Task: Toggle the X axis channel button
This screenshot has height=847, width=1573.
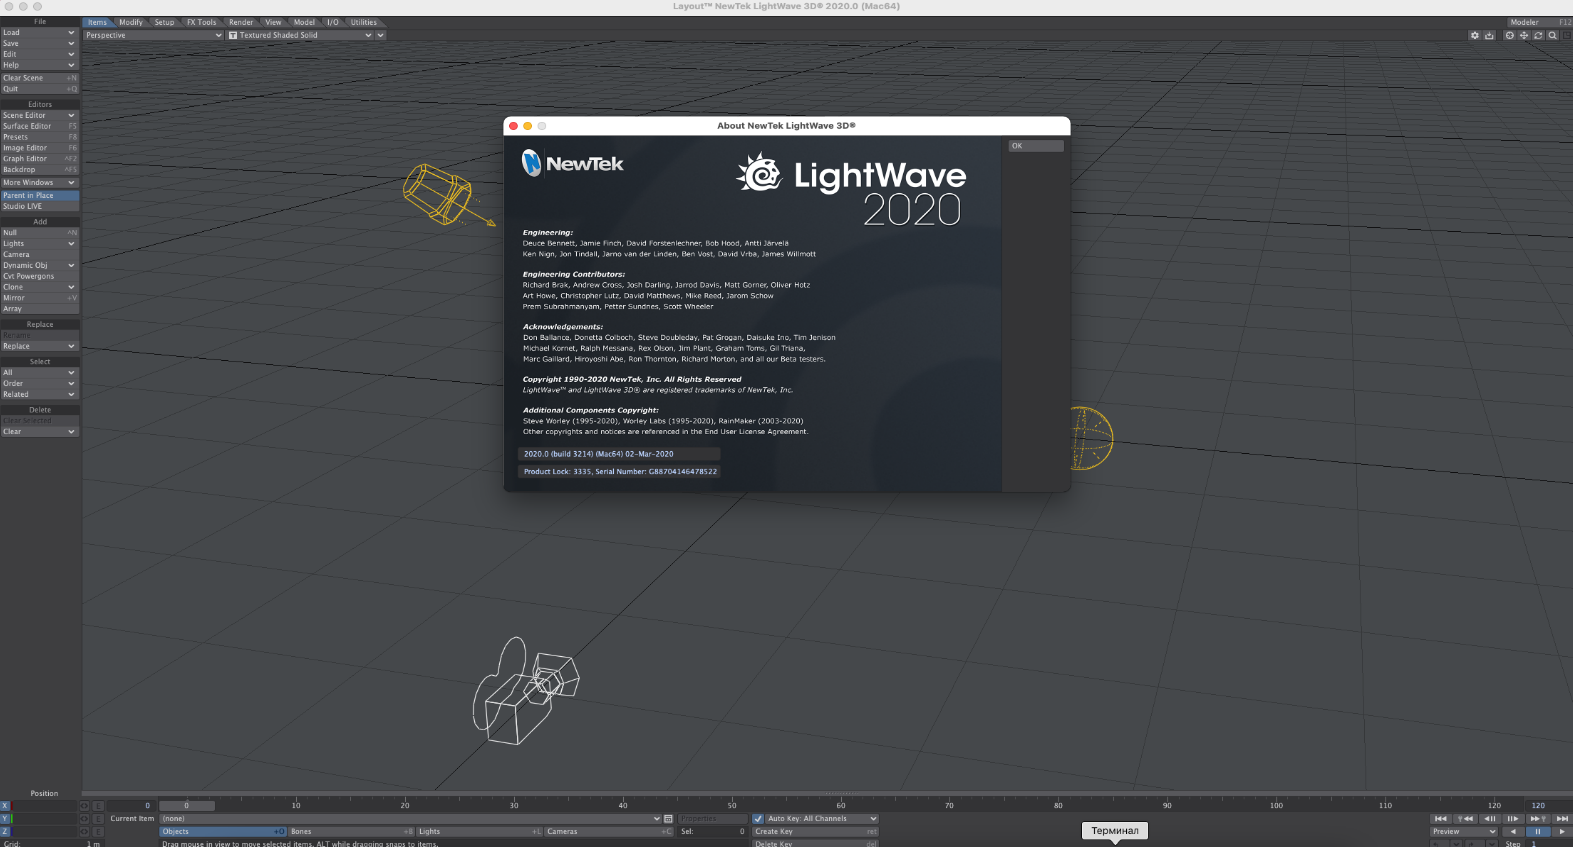Action: coord(5,806)
